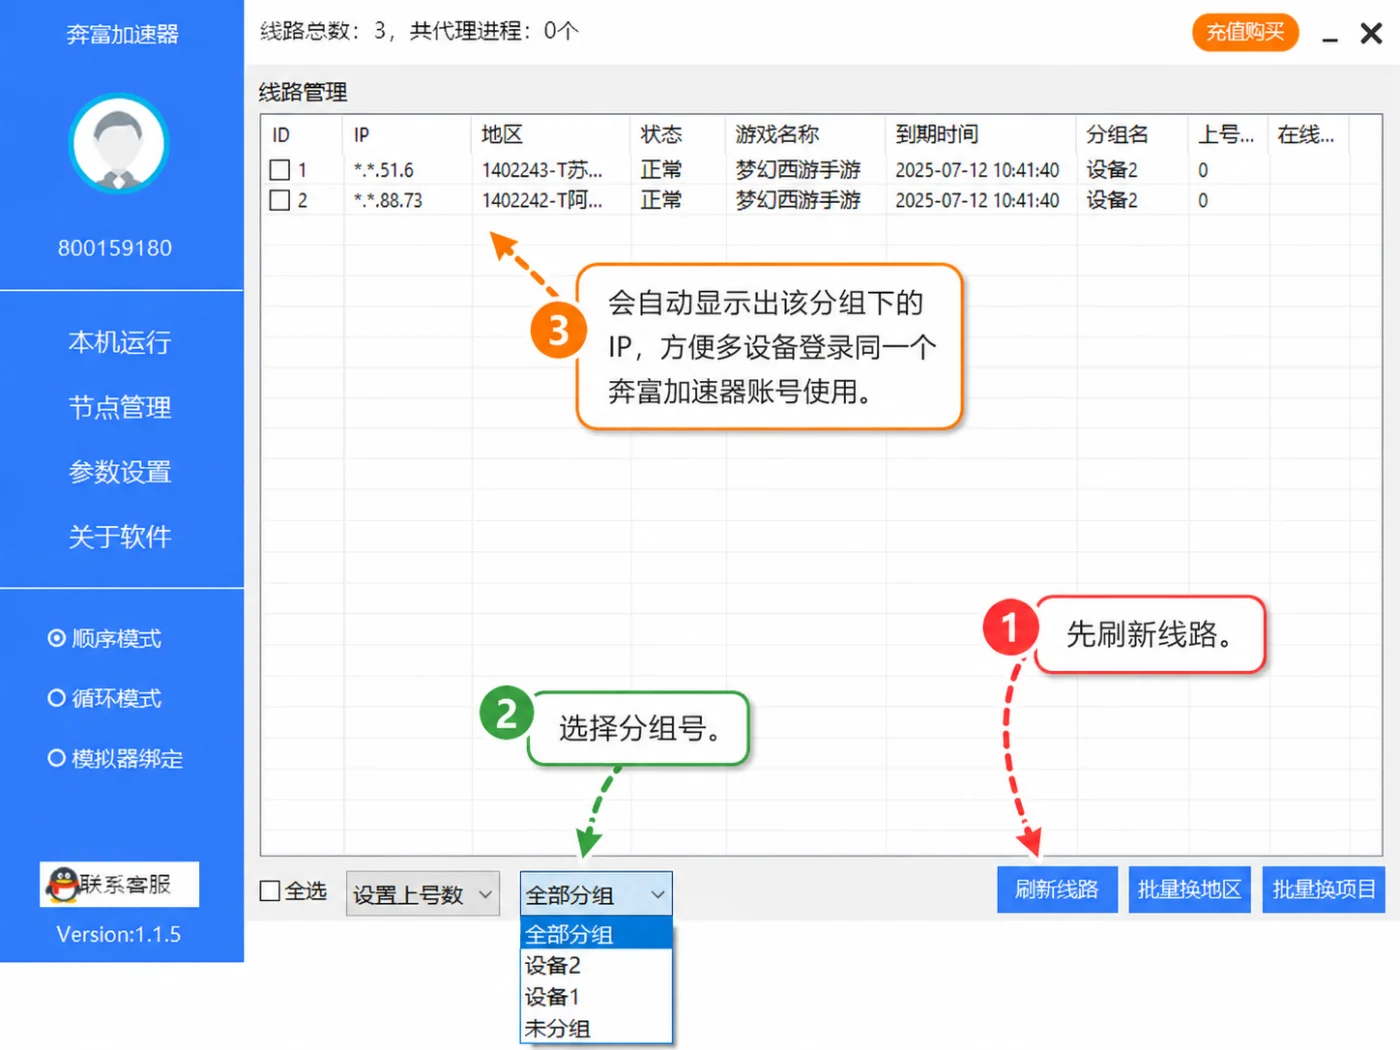The width and height of the screenshot is (1400, 1050).
Task: Choose 全部分组 in the dropdown list
Action: pyautogui.click(x=596, y=934)
